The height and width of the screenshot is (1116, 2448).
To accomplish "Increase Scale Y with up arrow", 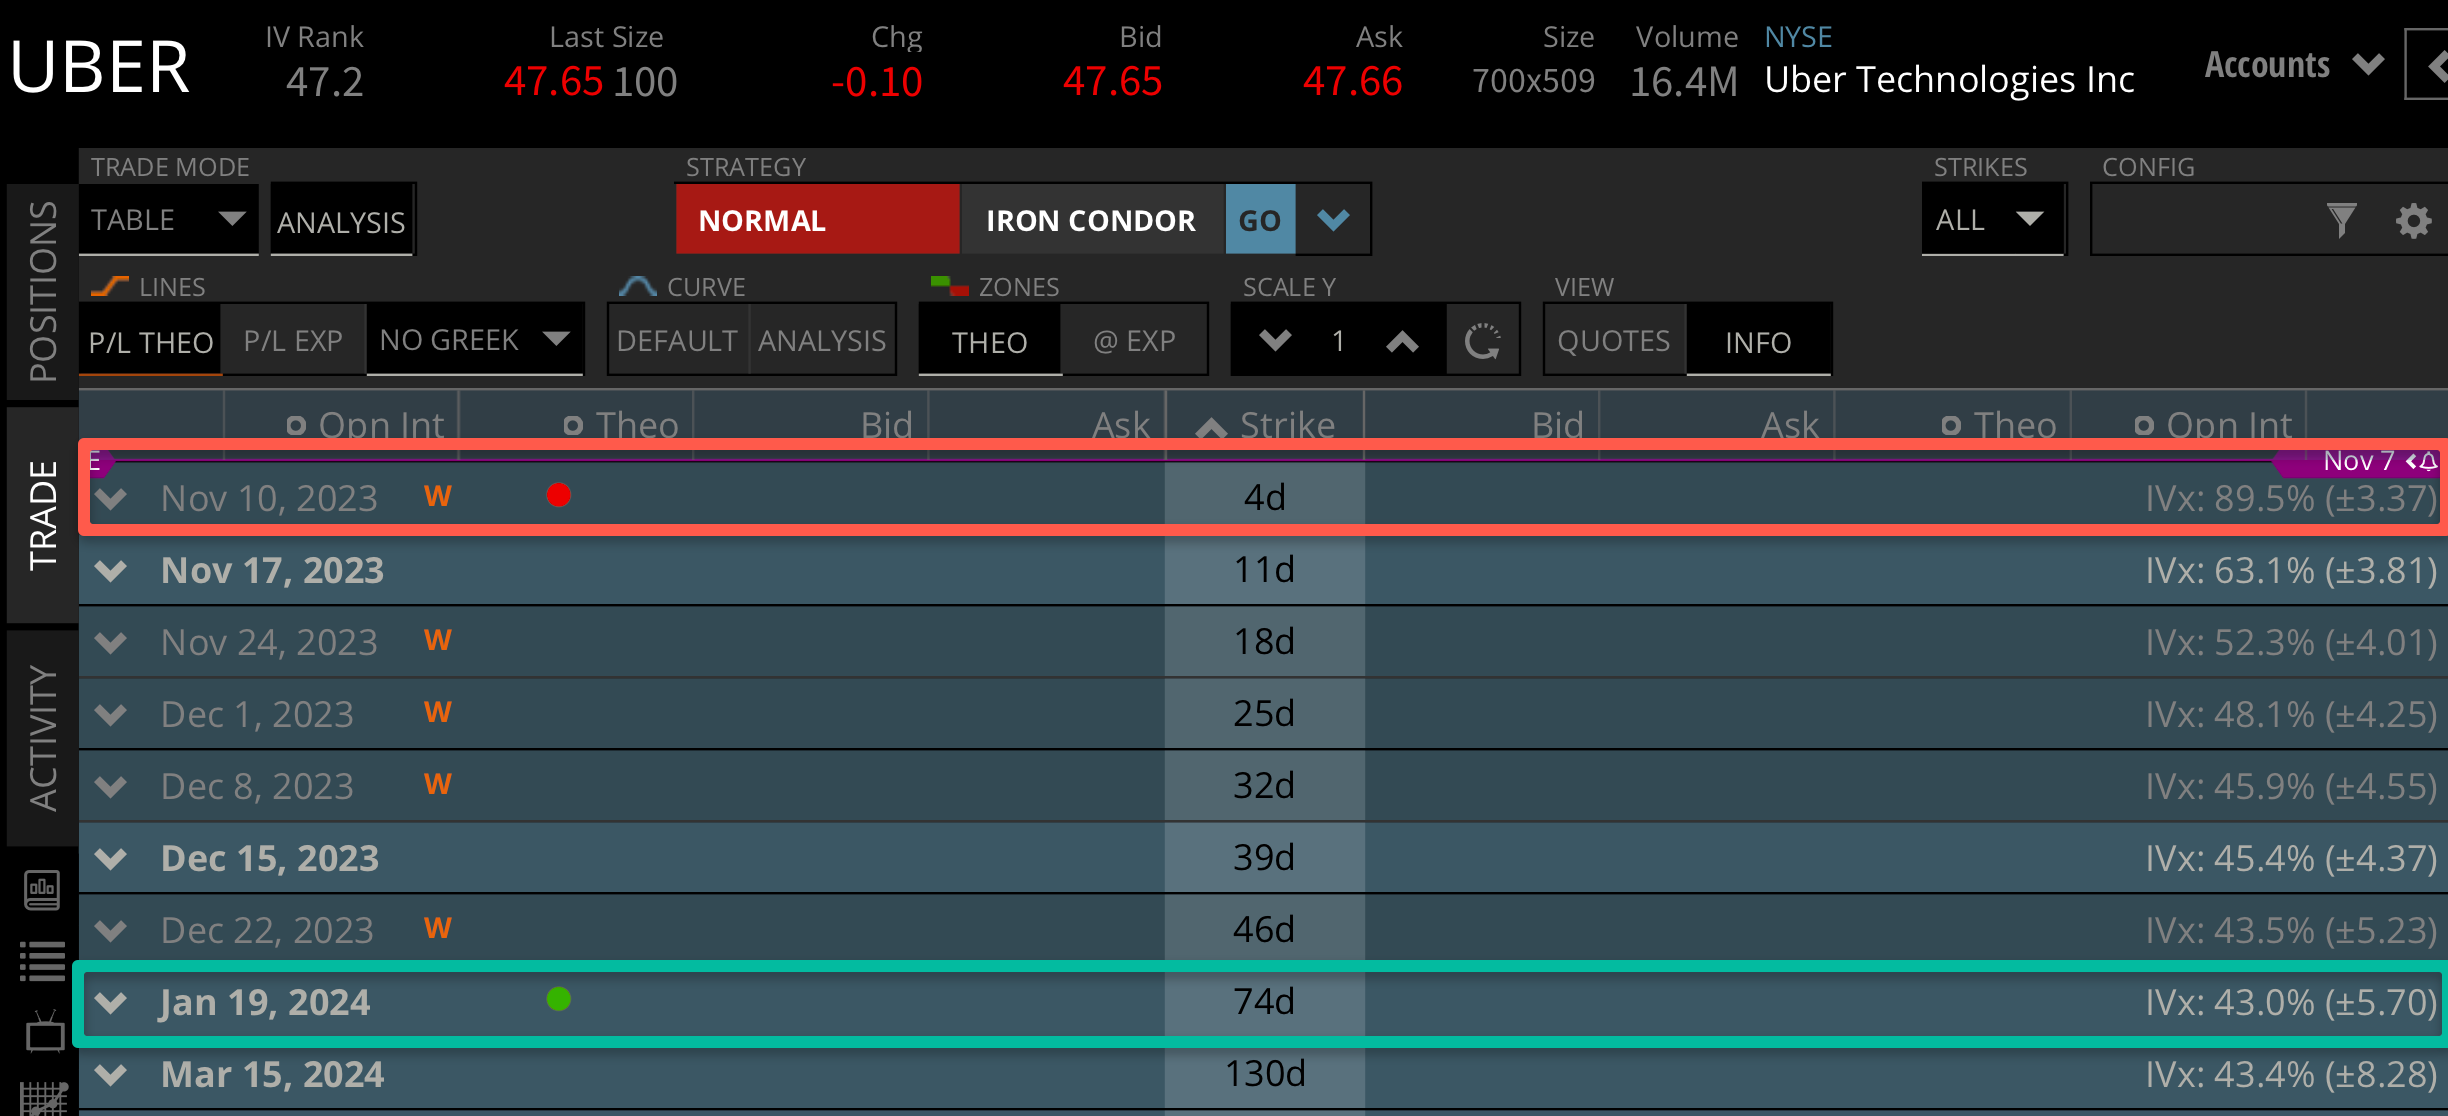I will click(1402, 342).
